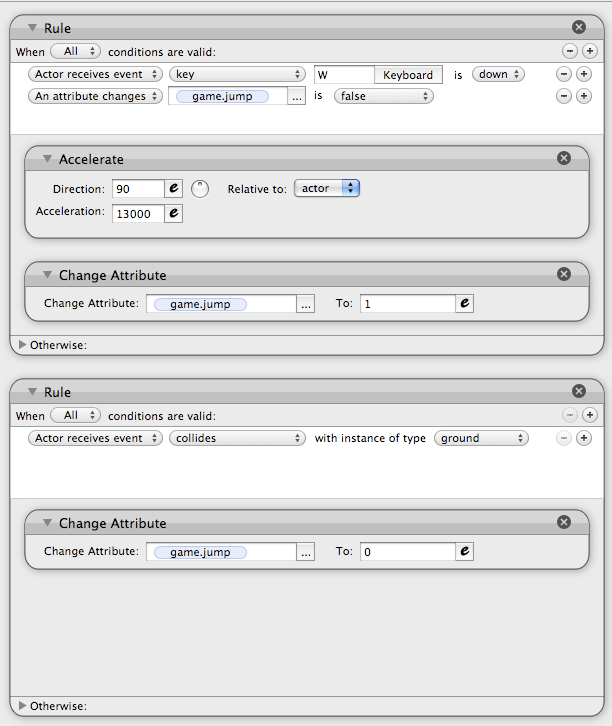Open expression editor for Acceleration value
The image size is (612, 726).
pyautogui.click(x=173, y=213)
